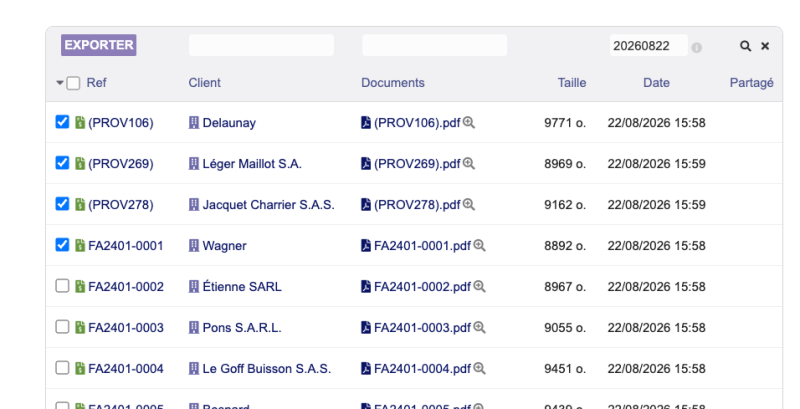The height and width of the screenshot is (409, 800).
Task: Open invoice reference (PROV278)
Action: 121,205
